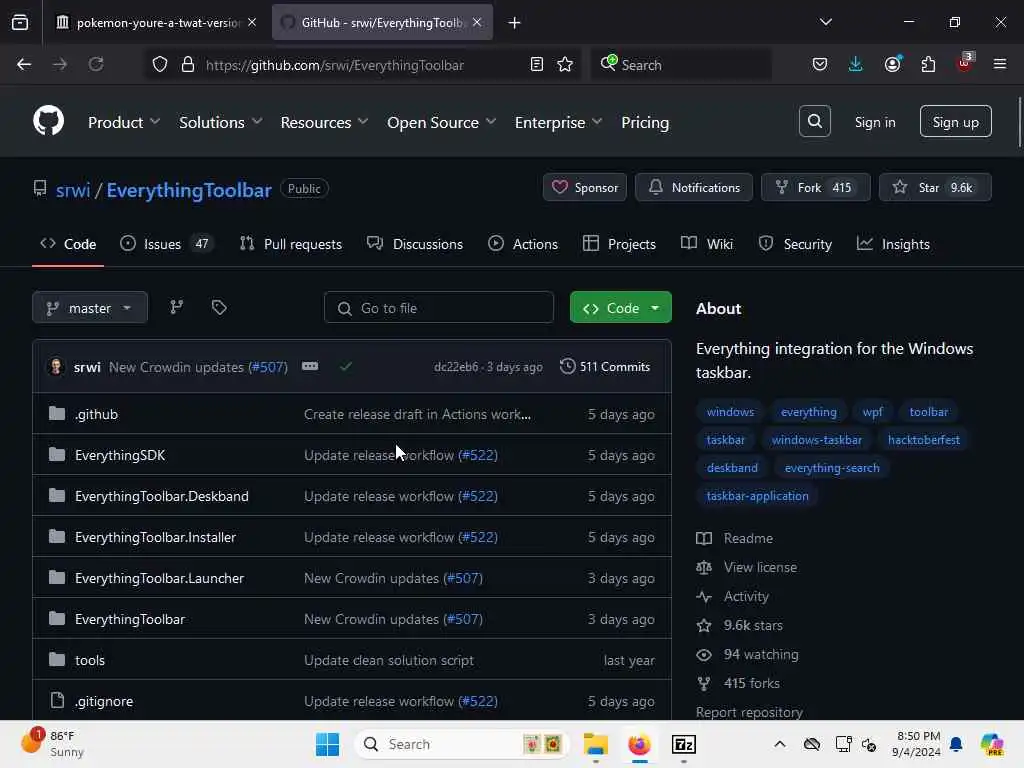Click the site padlock security icon
The height and width of the screenshot is (768, 1024).
[x=188, y=65]
